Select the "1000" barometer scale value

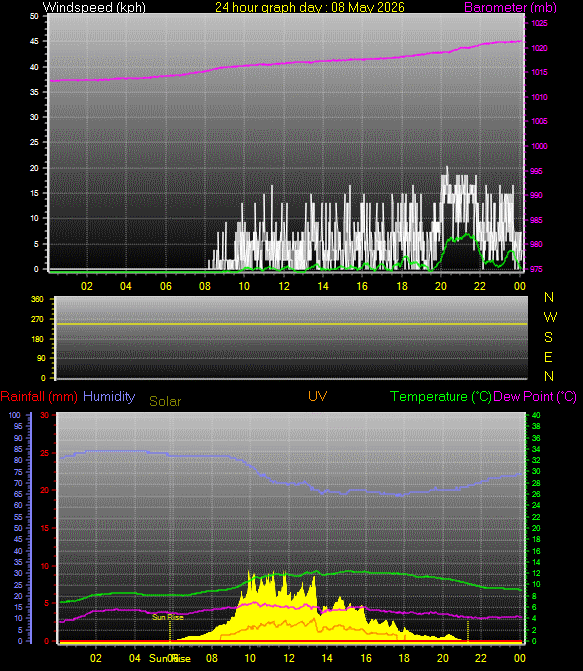coord(539,146)
